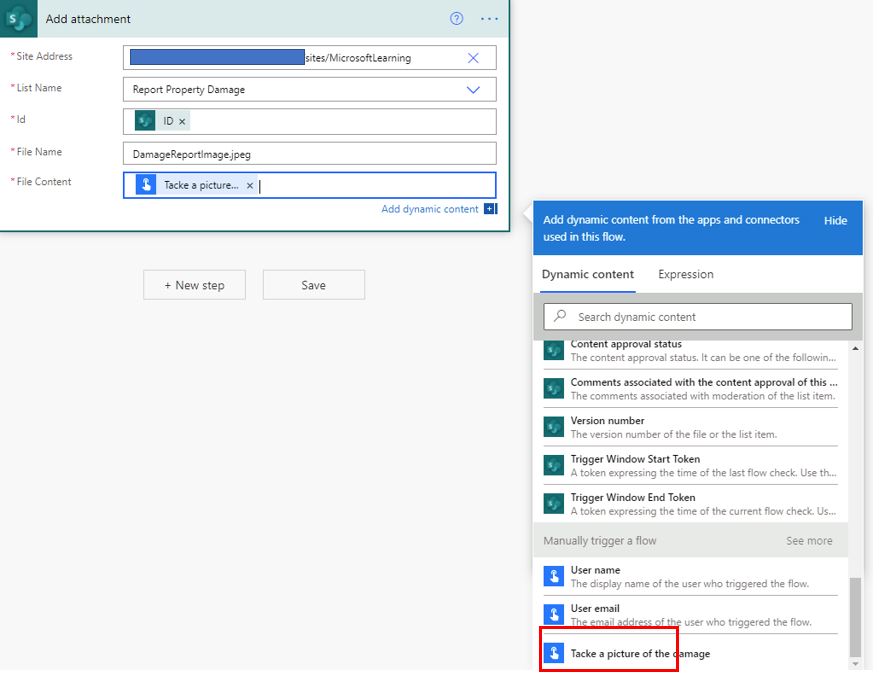Image resolution: width=879 pixels, height=681 pixels.
Task: Click the Add attachment title
Action: pos(88,18)
